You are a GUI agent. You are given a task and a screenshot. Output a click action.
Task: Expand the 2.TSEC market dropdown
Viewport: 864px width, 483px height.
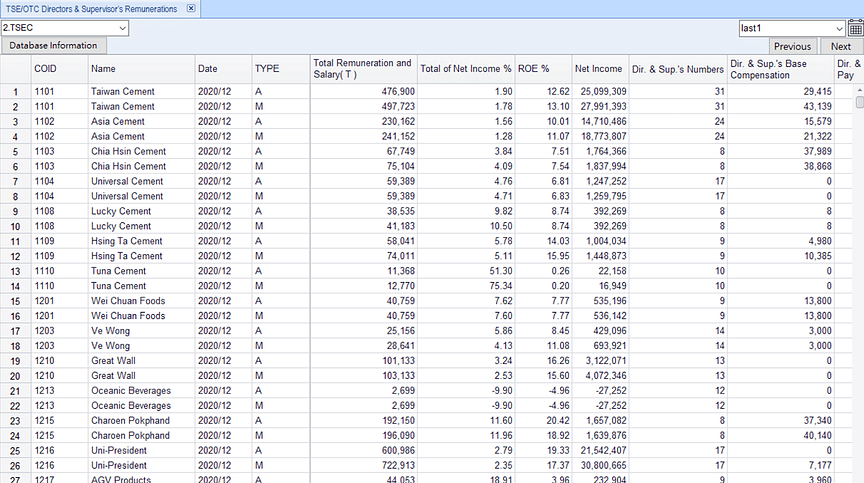(x=122, y=29)
